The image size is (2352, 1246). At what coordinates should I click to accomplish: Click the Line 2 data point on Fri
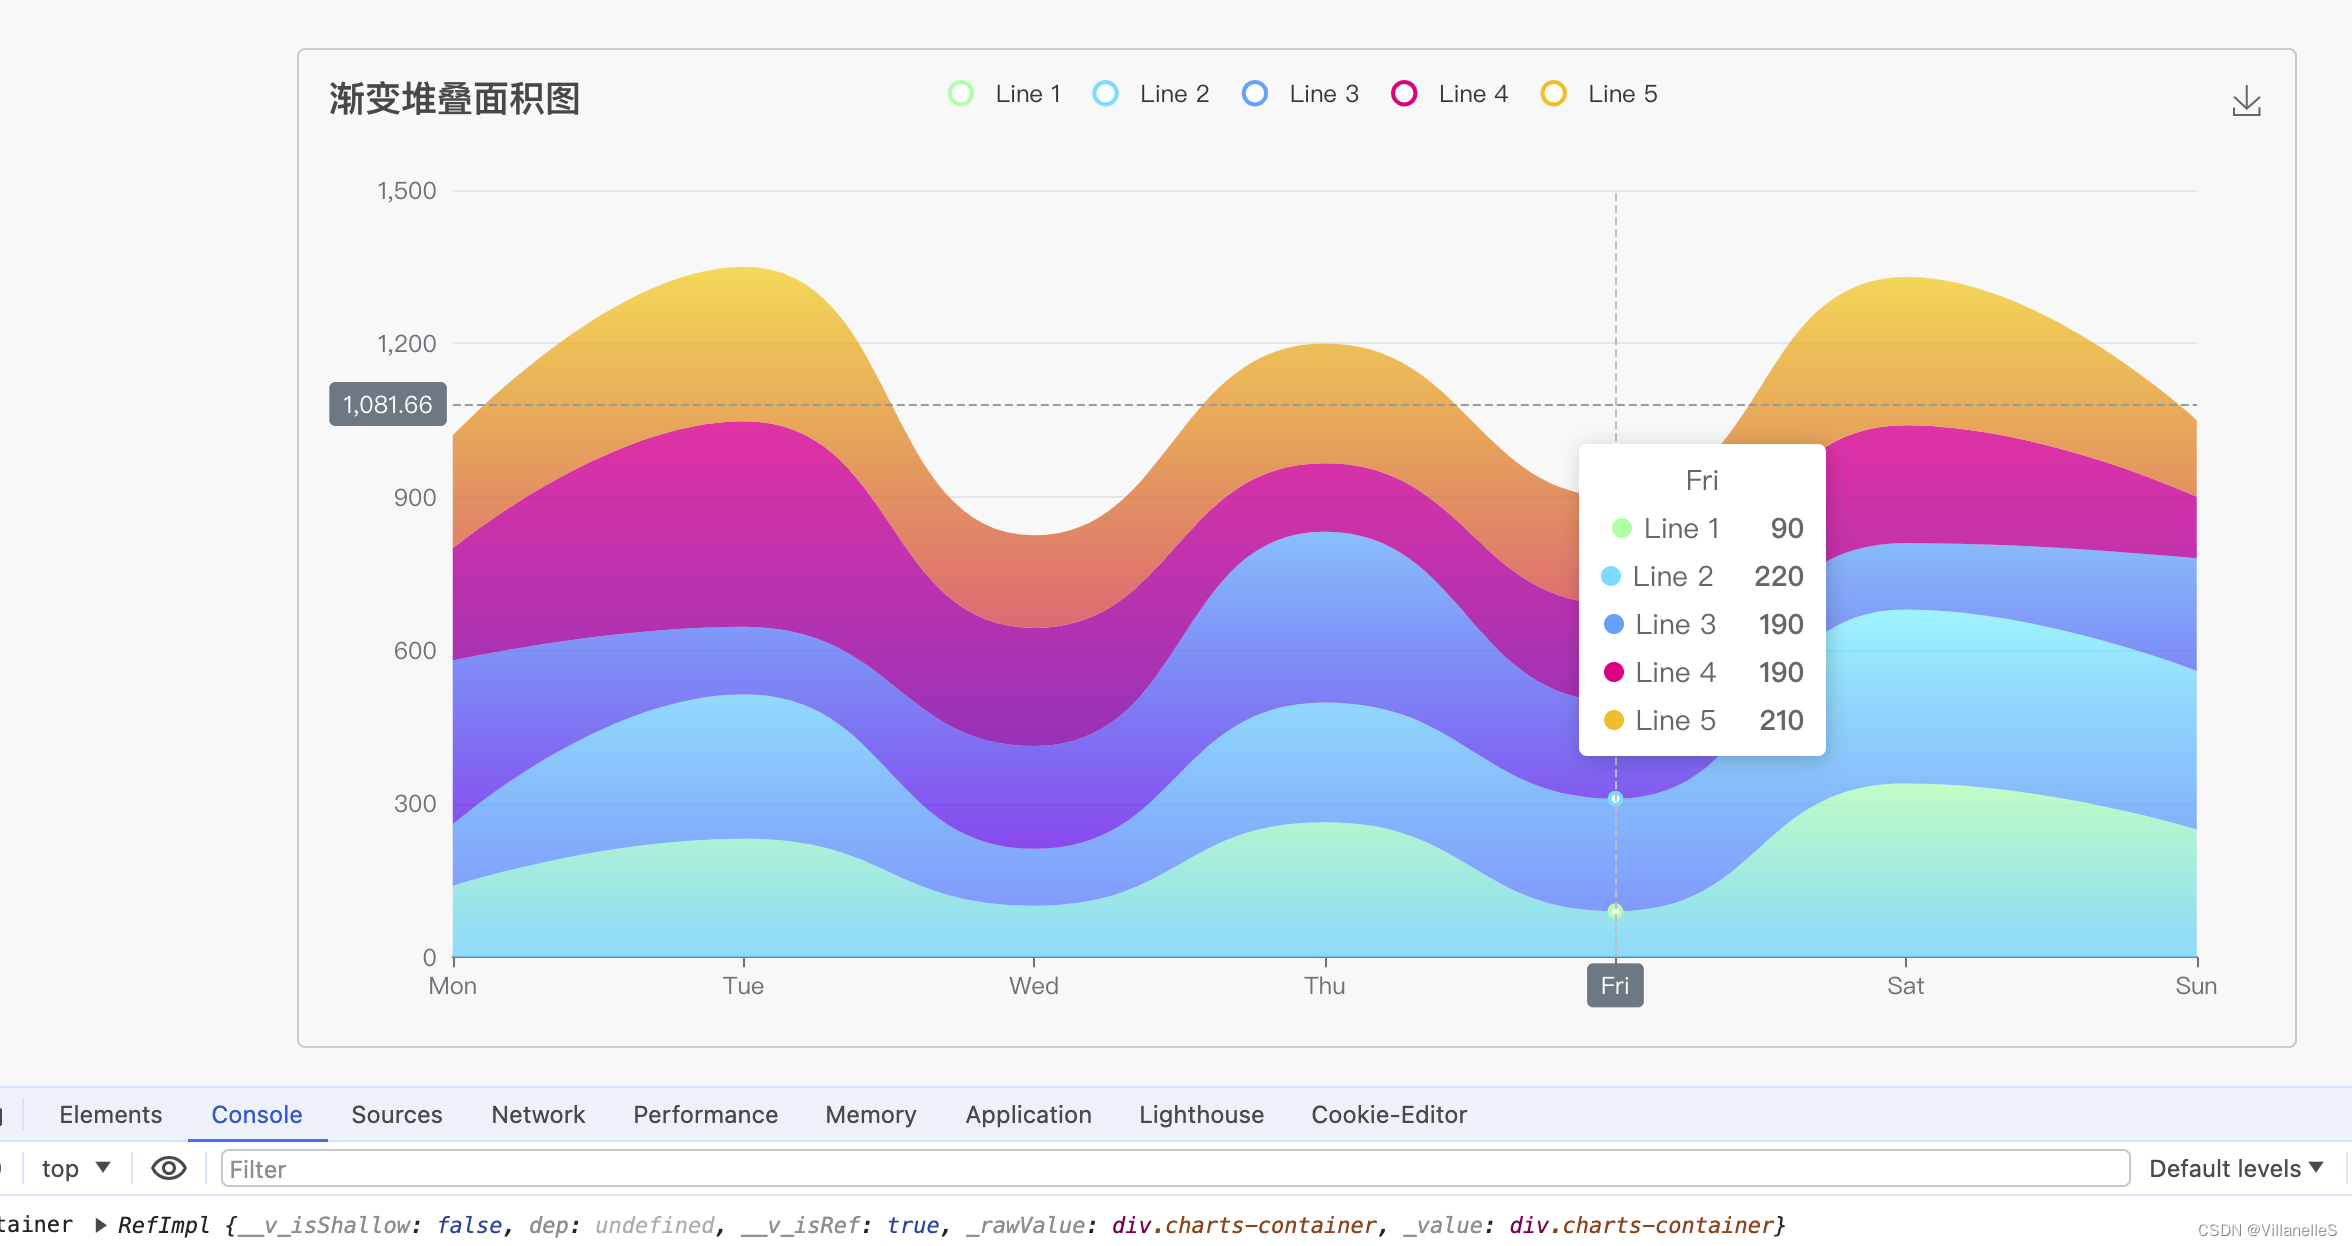pyautogui.click(x=1615, y=798)
